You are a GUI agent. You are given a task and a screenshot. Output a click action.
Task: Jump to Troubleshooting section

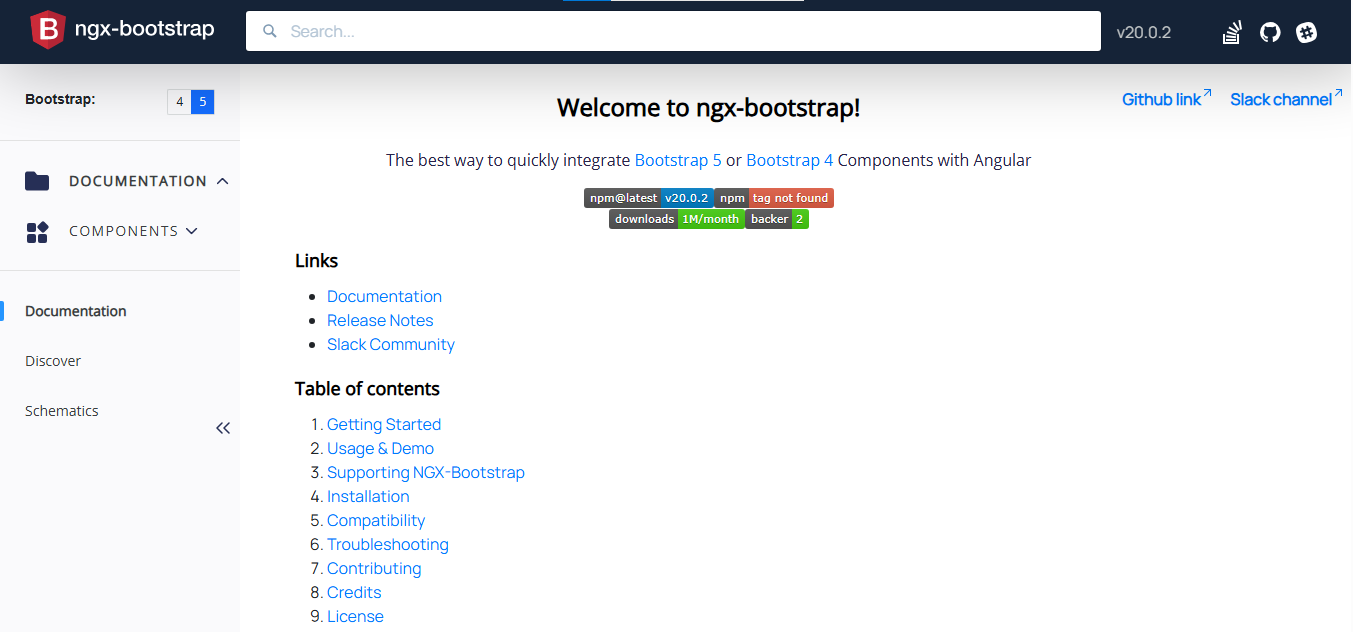point(388,544)
